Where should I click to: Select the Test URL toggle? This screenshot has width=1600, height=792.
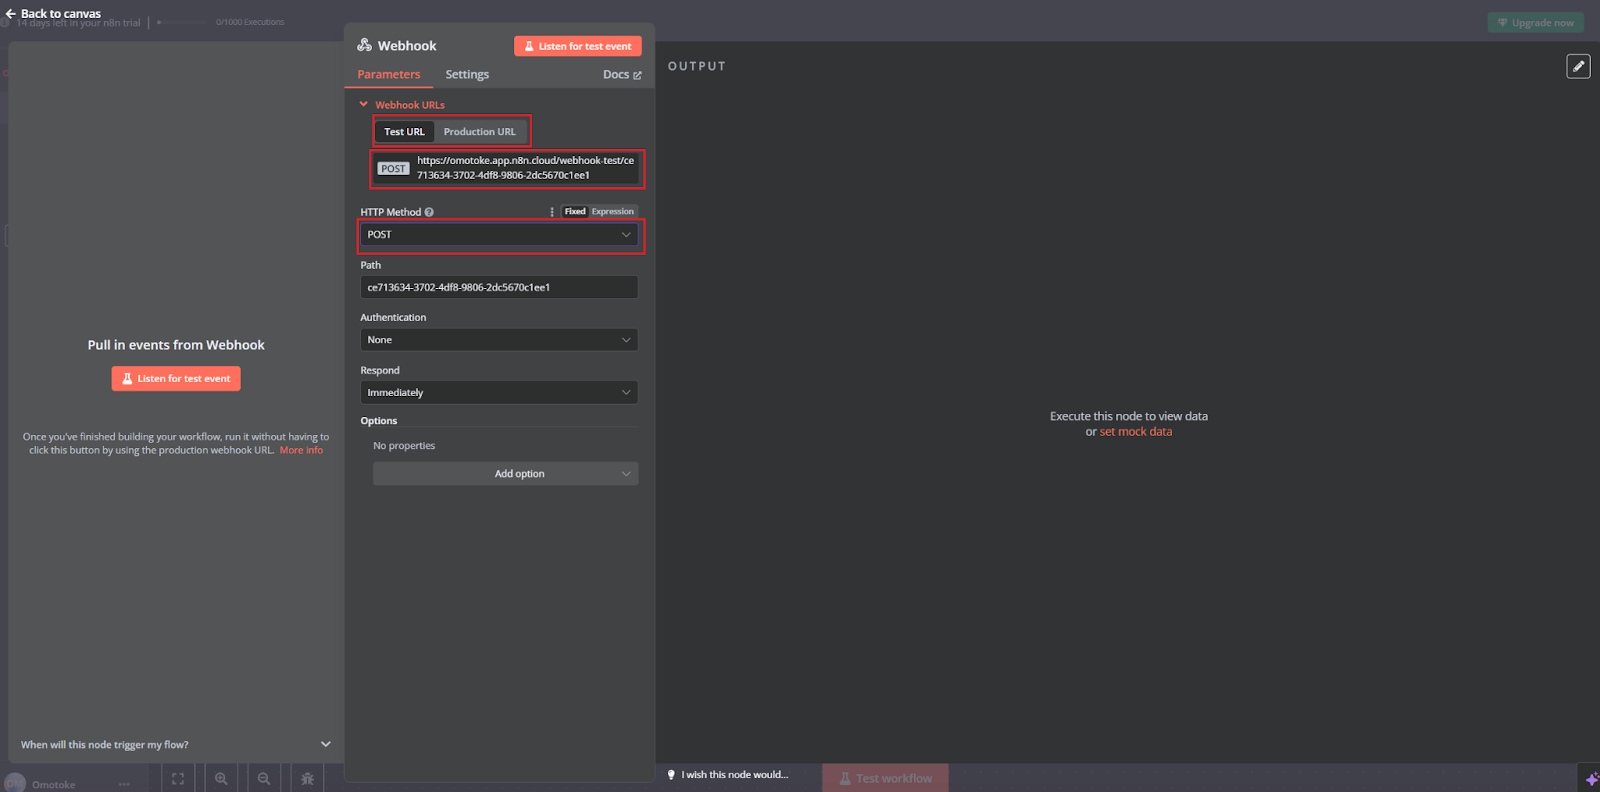[405, 132]
